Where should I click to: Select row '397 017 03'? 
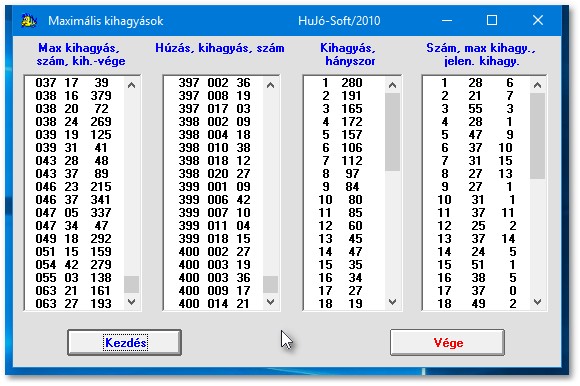coord(214,108)
